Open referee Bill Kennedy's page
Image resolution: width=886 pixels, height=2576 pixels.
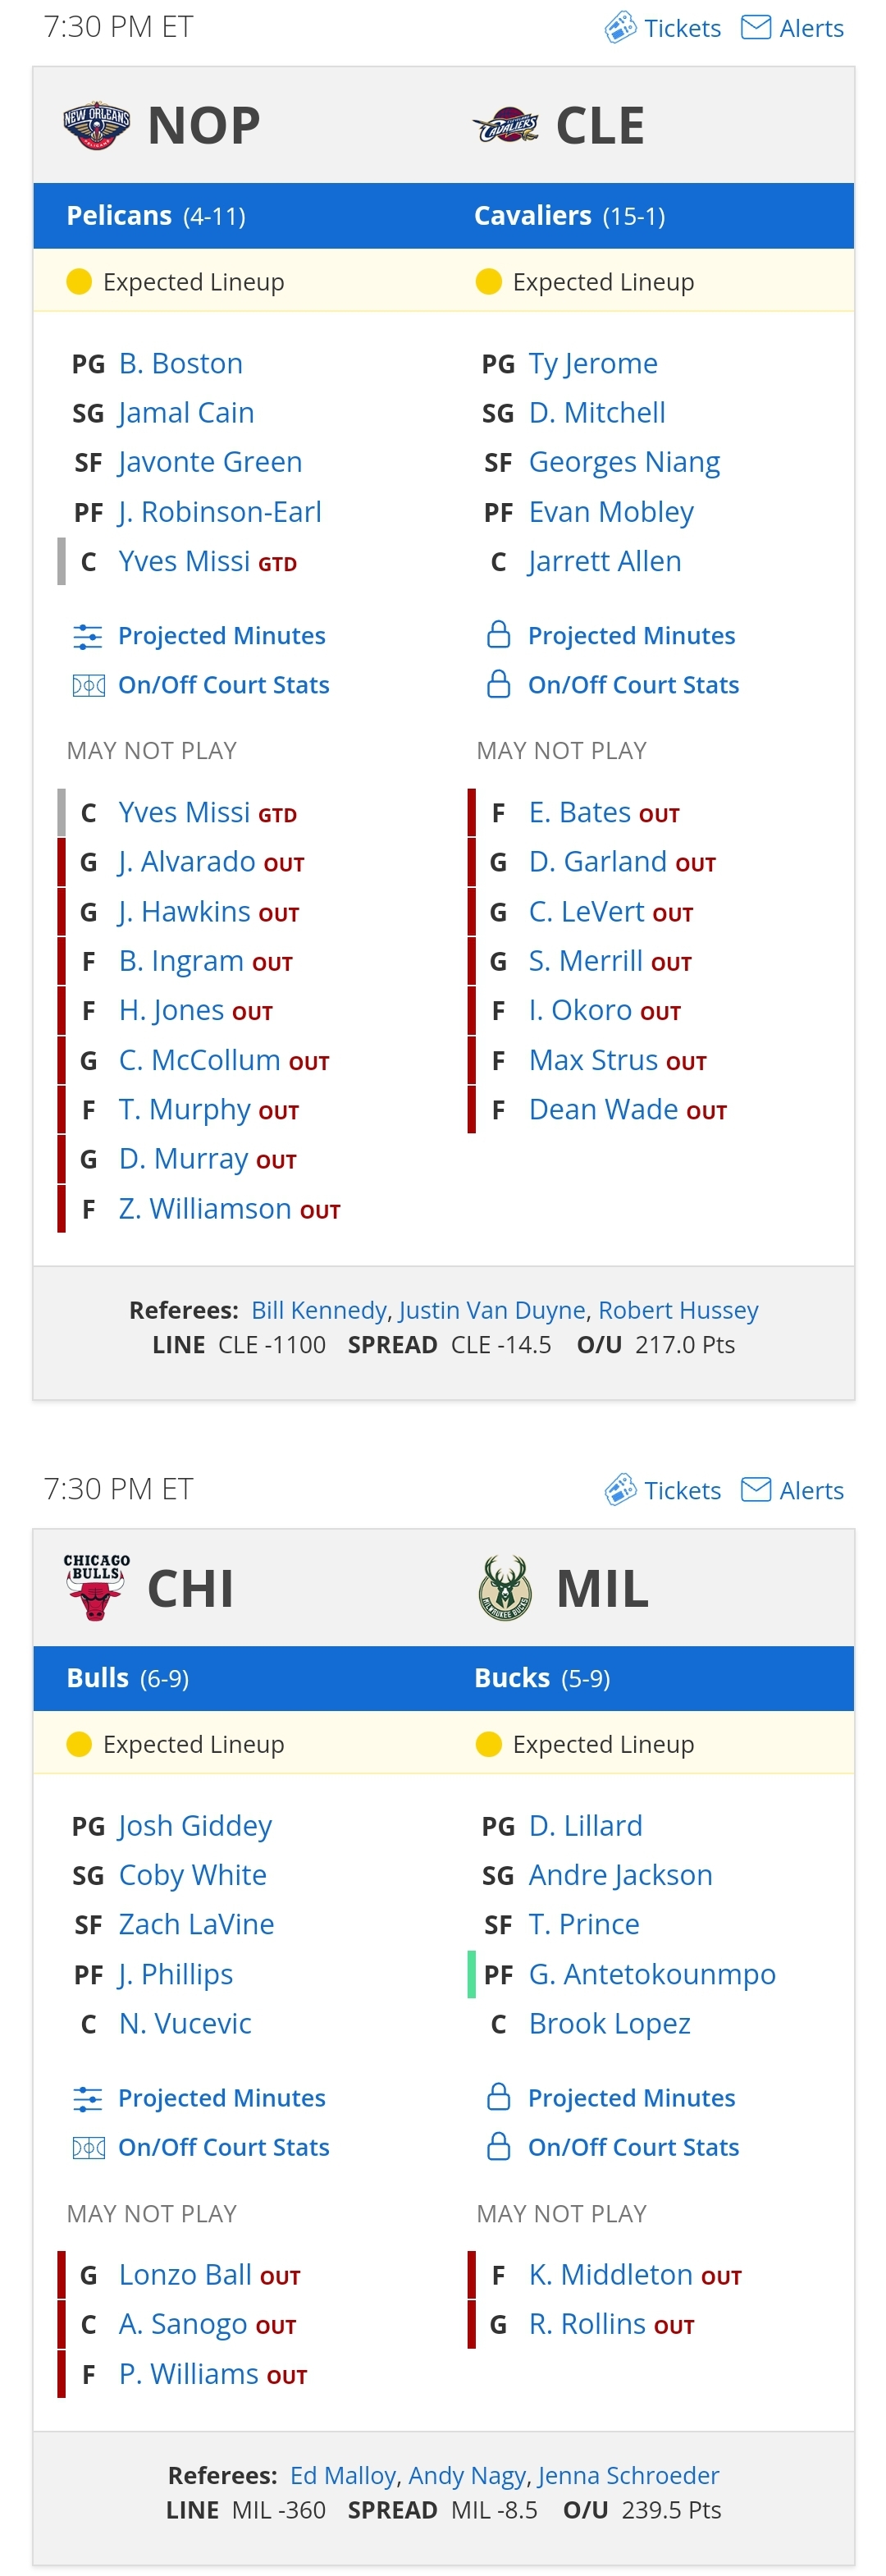point(318,1310)
